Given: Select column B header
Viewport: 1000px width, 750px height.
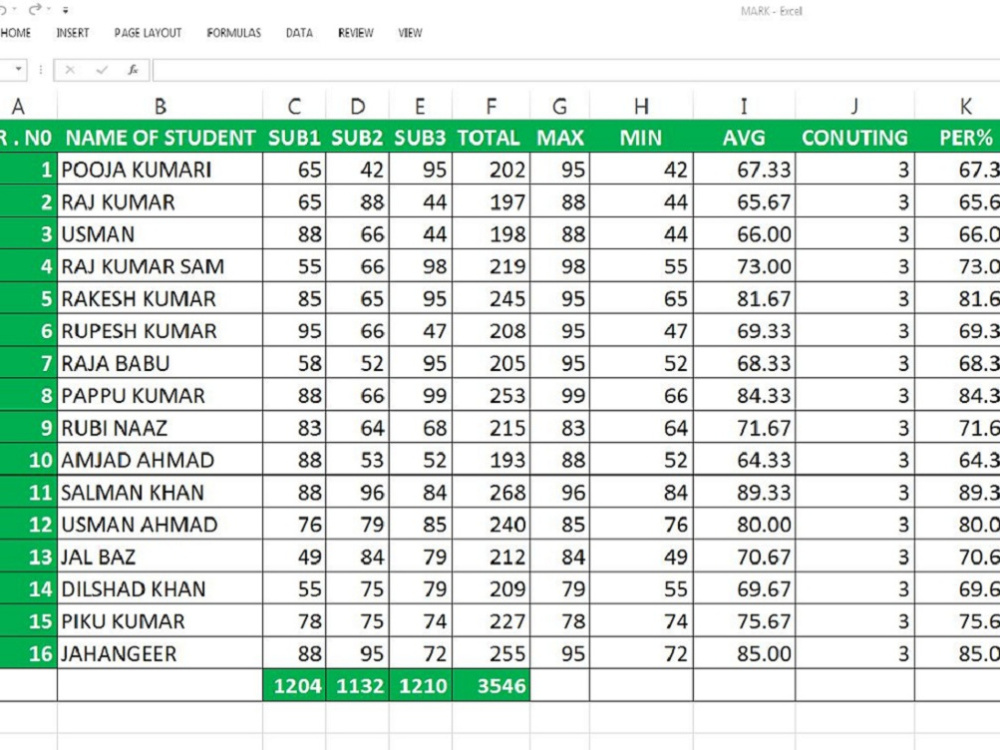Looking at the screenshot, I should [160, 106].
